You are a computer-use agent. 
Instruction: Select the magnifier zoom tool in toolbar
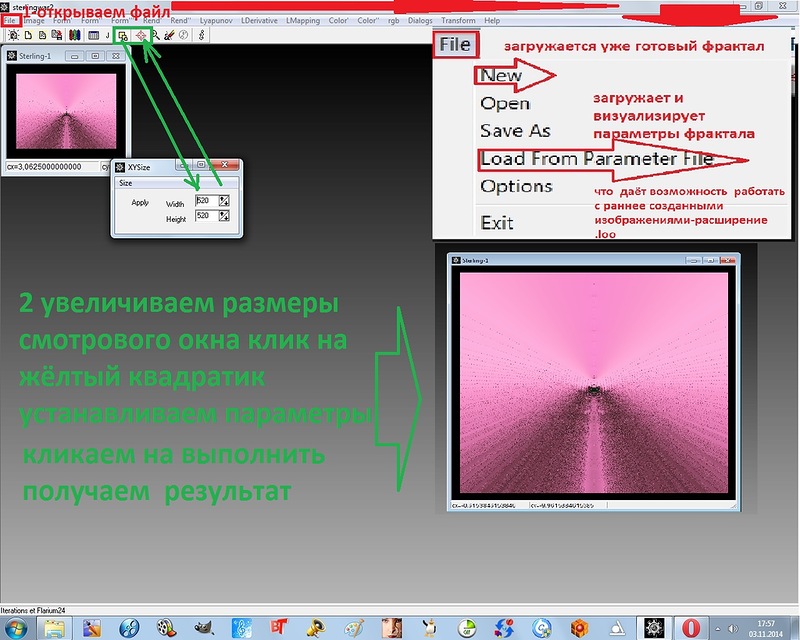click(x=156, y=34)
